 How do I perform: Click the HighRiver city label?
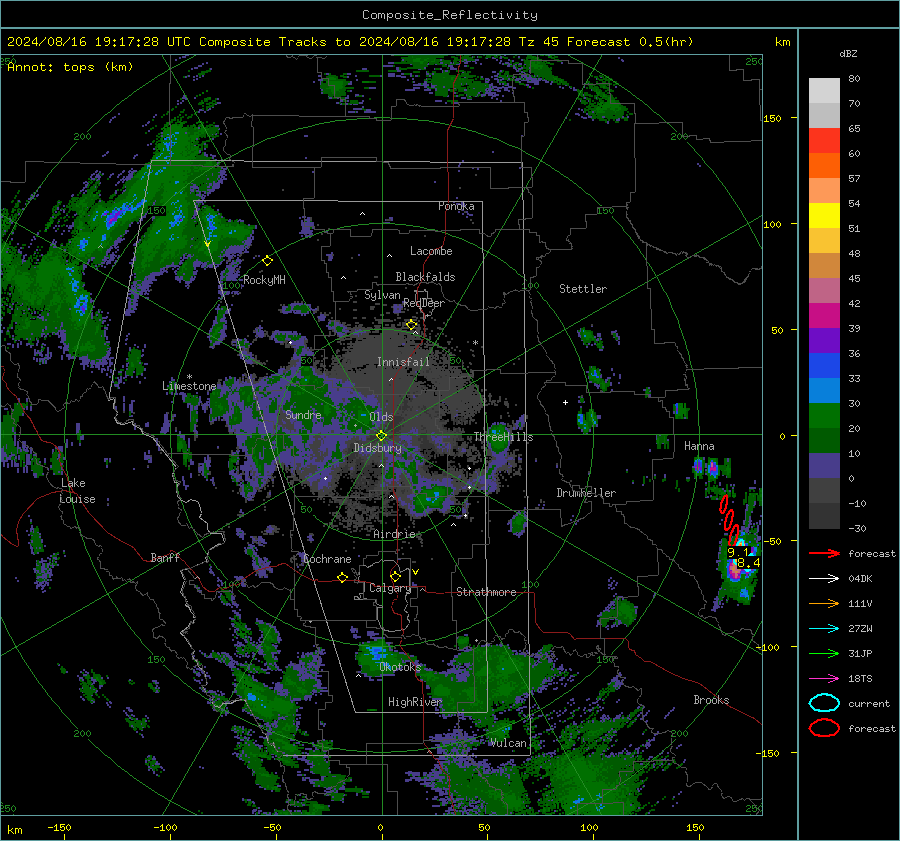(414, 702)
